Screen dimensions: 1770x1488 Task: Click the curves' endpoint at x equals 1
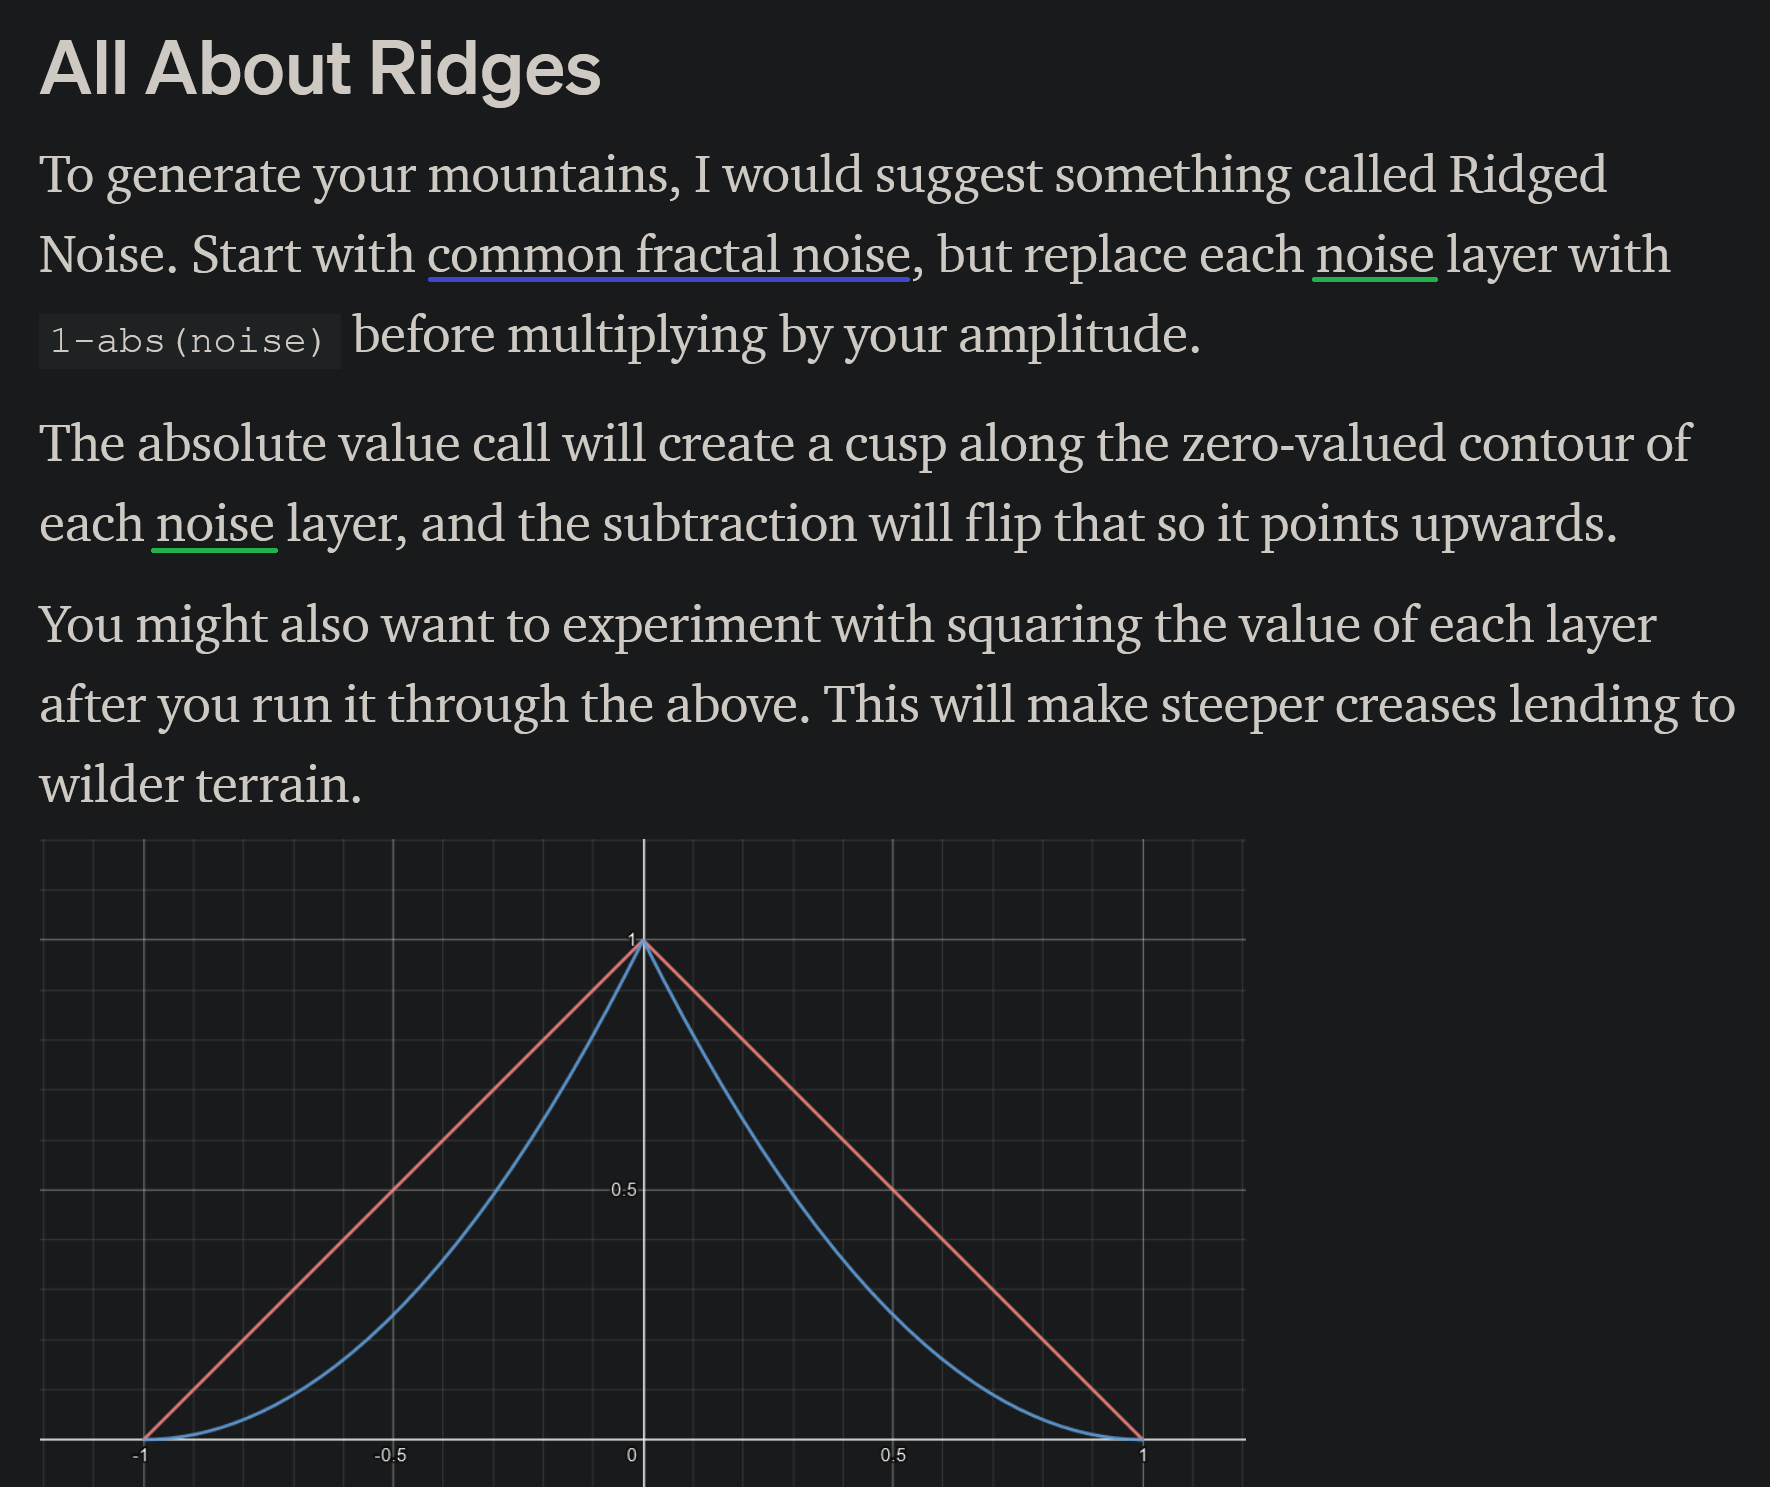1143,1440
